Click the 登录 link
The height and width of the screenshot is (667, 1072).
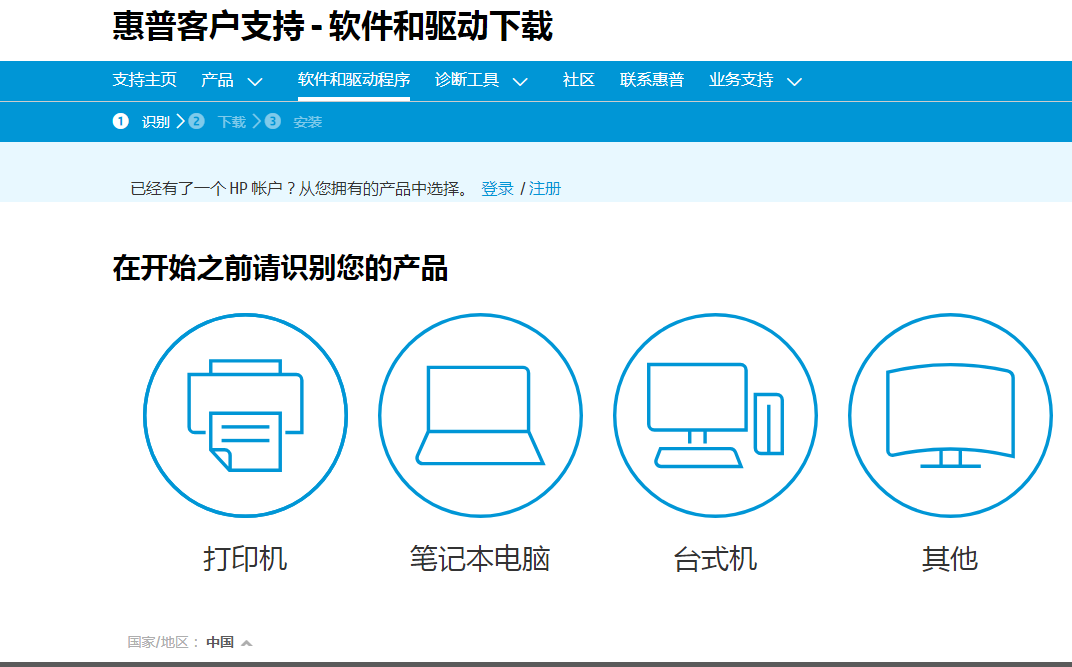click(498, 188)
